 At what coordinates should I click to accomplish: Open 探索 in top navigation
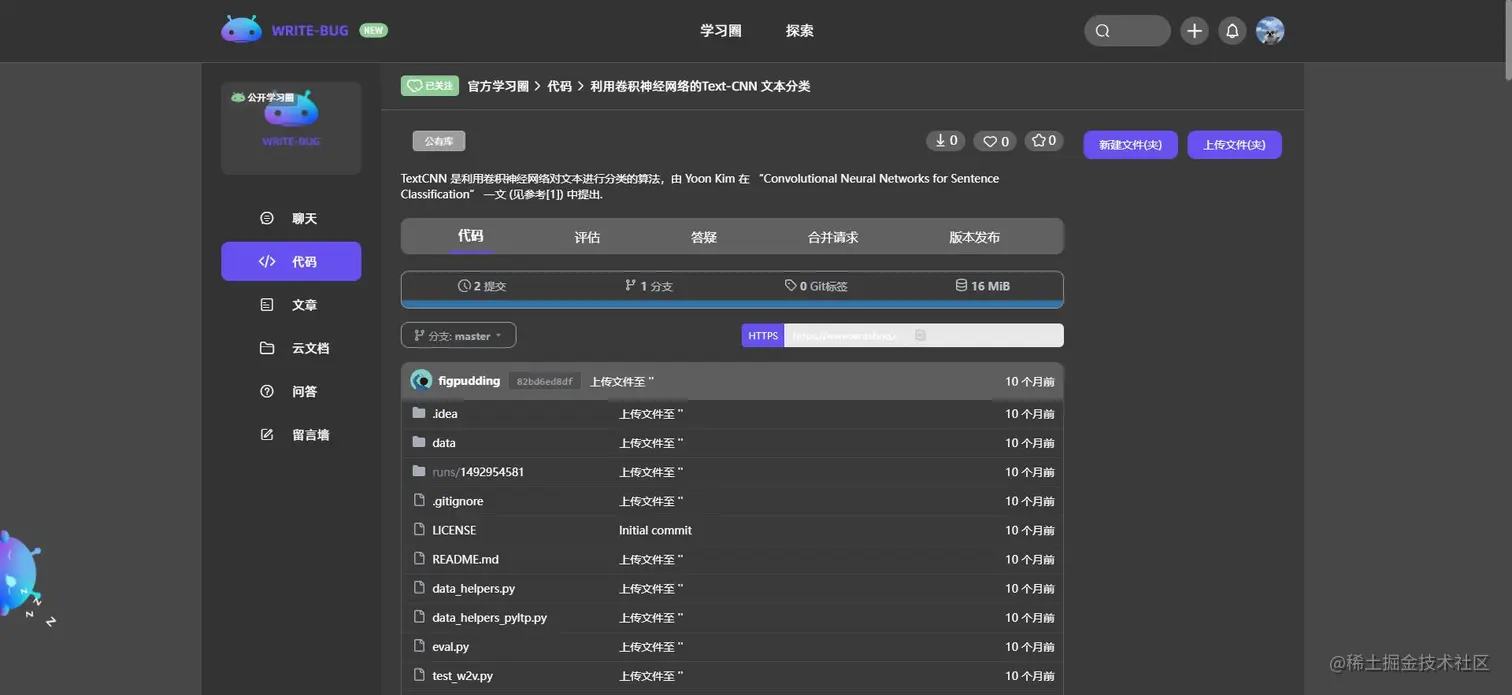pyautogui.click(x=800, y=31)
